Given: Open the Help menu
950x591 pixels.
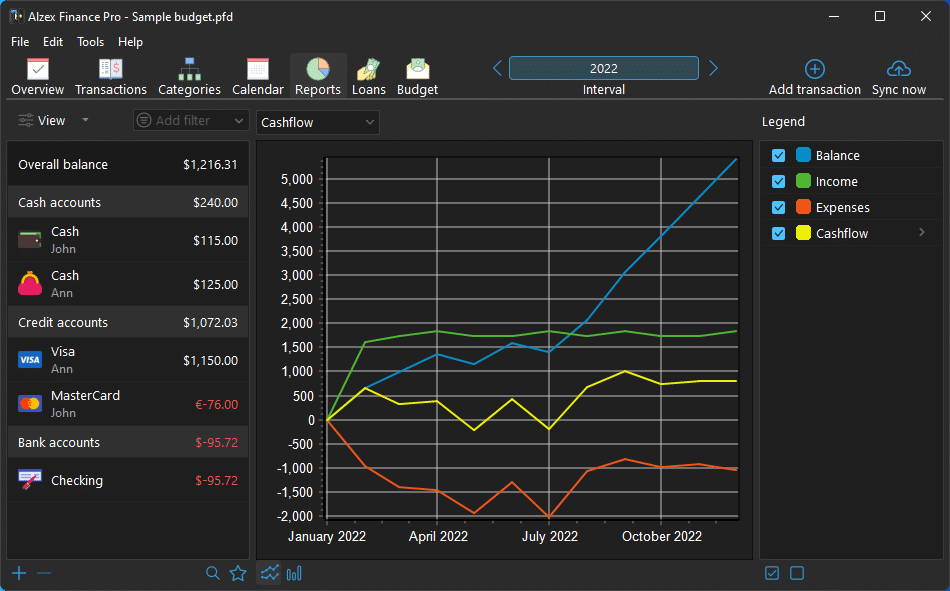Looking at the screenshot, I should click(x=130, y=42).
